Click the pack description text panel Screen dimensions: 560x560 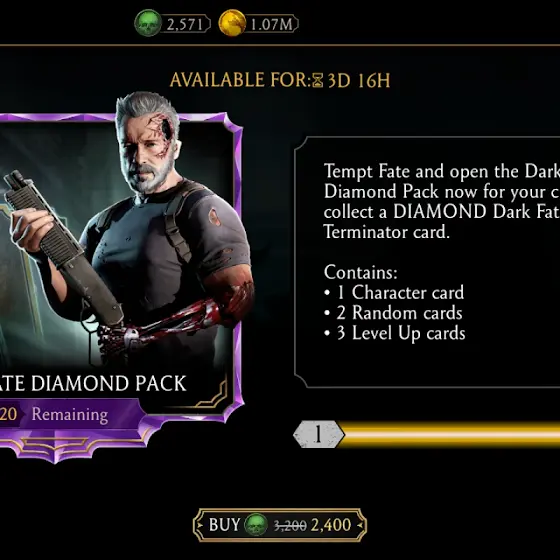(427, 262)
